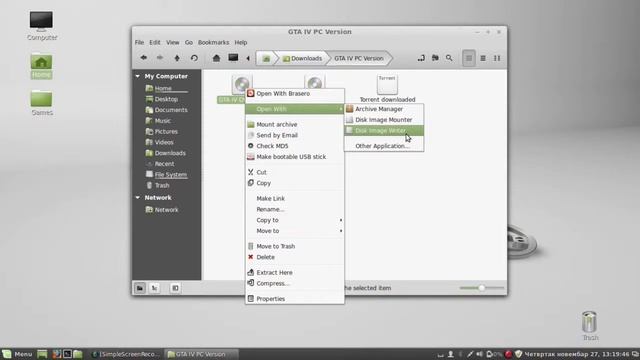Select Disk Image Mounter
The width and height of the screenshot is (640, 360).
coord(384,120)
